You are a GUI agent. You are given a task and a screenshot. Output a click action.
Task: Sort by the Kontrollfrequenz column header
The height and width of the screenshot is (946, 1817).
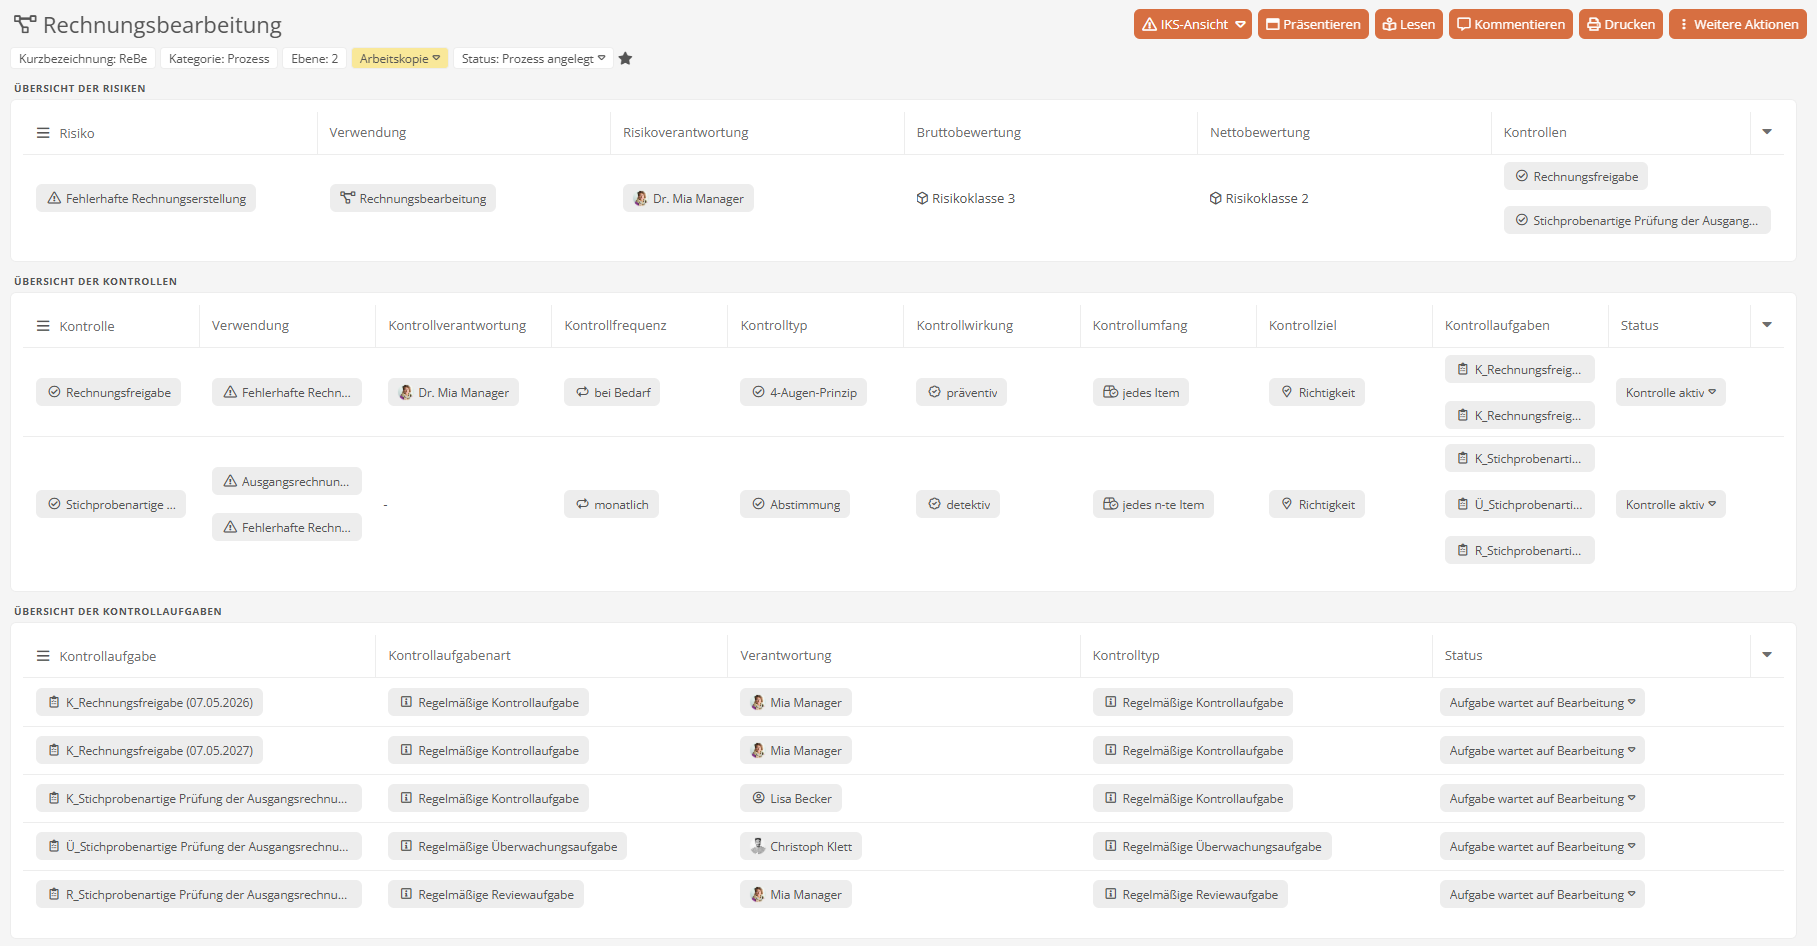coord(615,325)
